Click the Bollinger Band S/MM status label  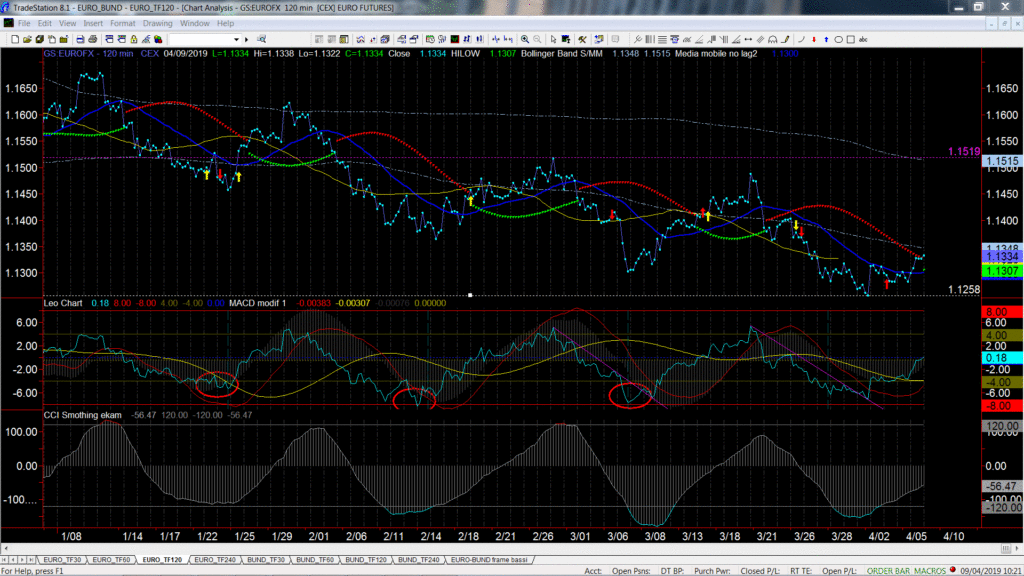pos(562,54)
